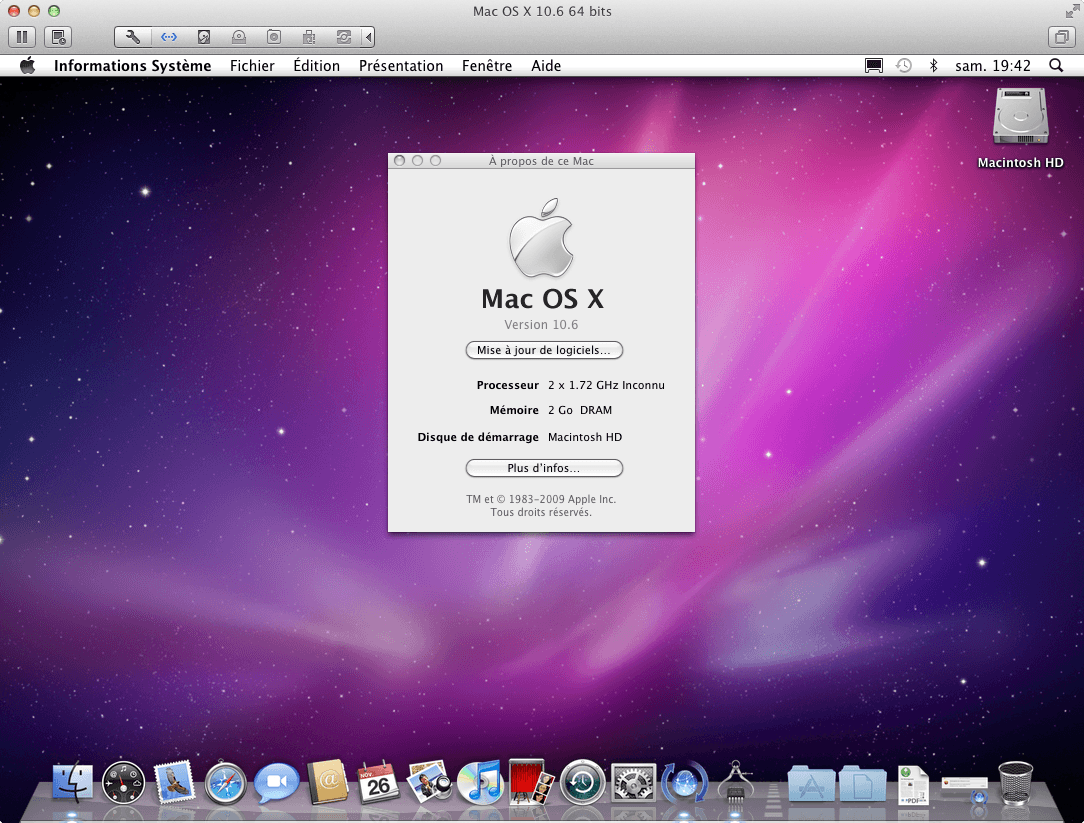The width and height of the screenshot is (1084, 823).
Task: Open Address Book from the Dock
Action: pyautogui.click(x=327, y=782)
